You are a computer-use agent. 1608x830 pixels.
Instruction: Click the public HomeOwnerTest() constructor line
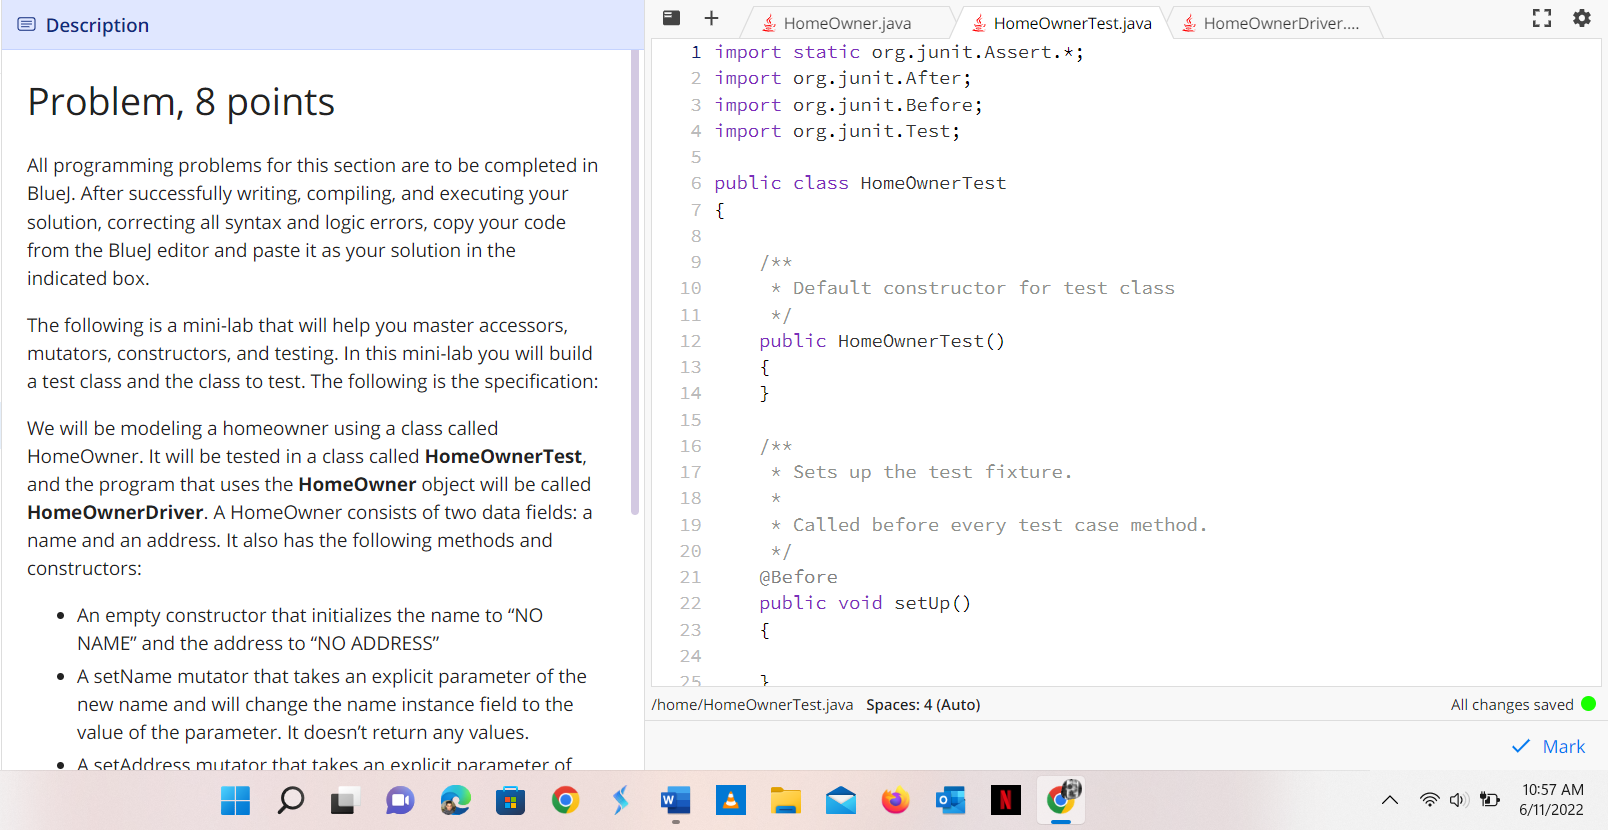click(x=882, y=341)
